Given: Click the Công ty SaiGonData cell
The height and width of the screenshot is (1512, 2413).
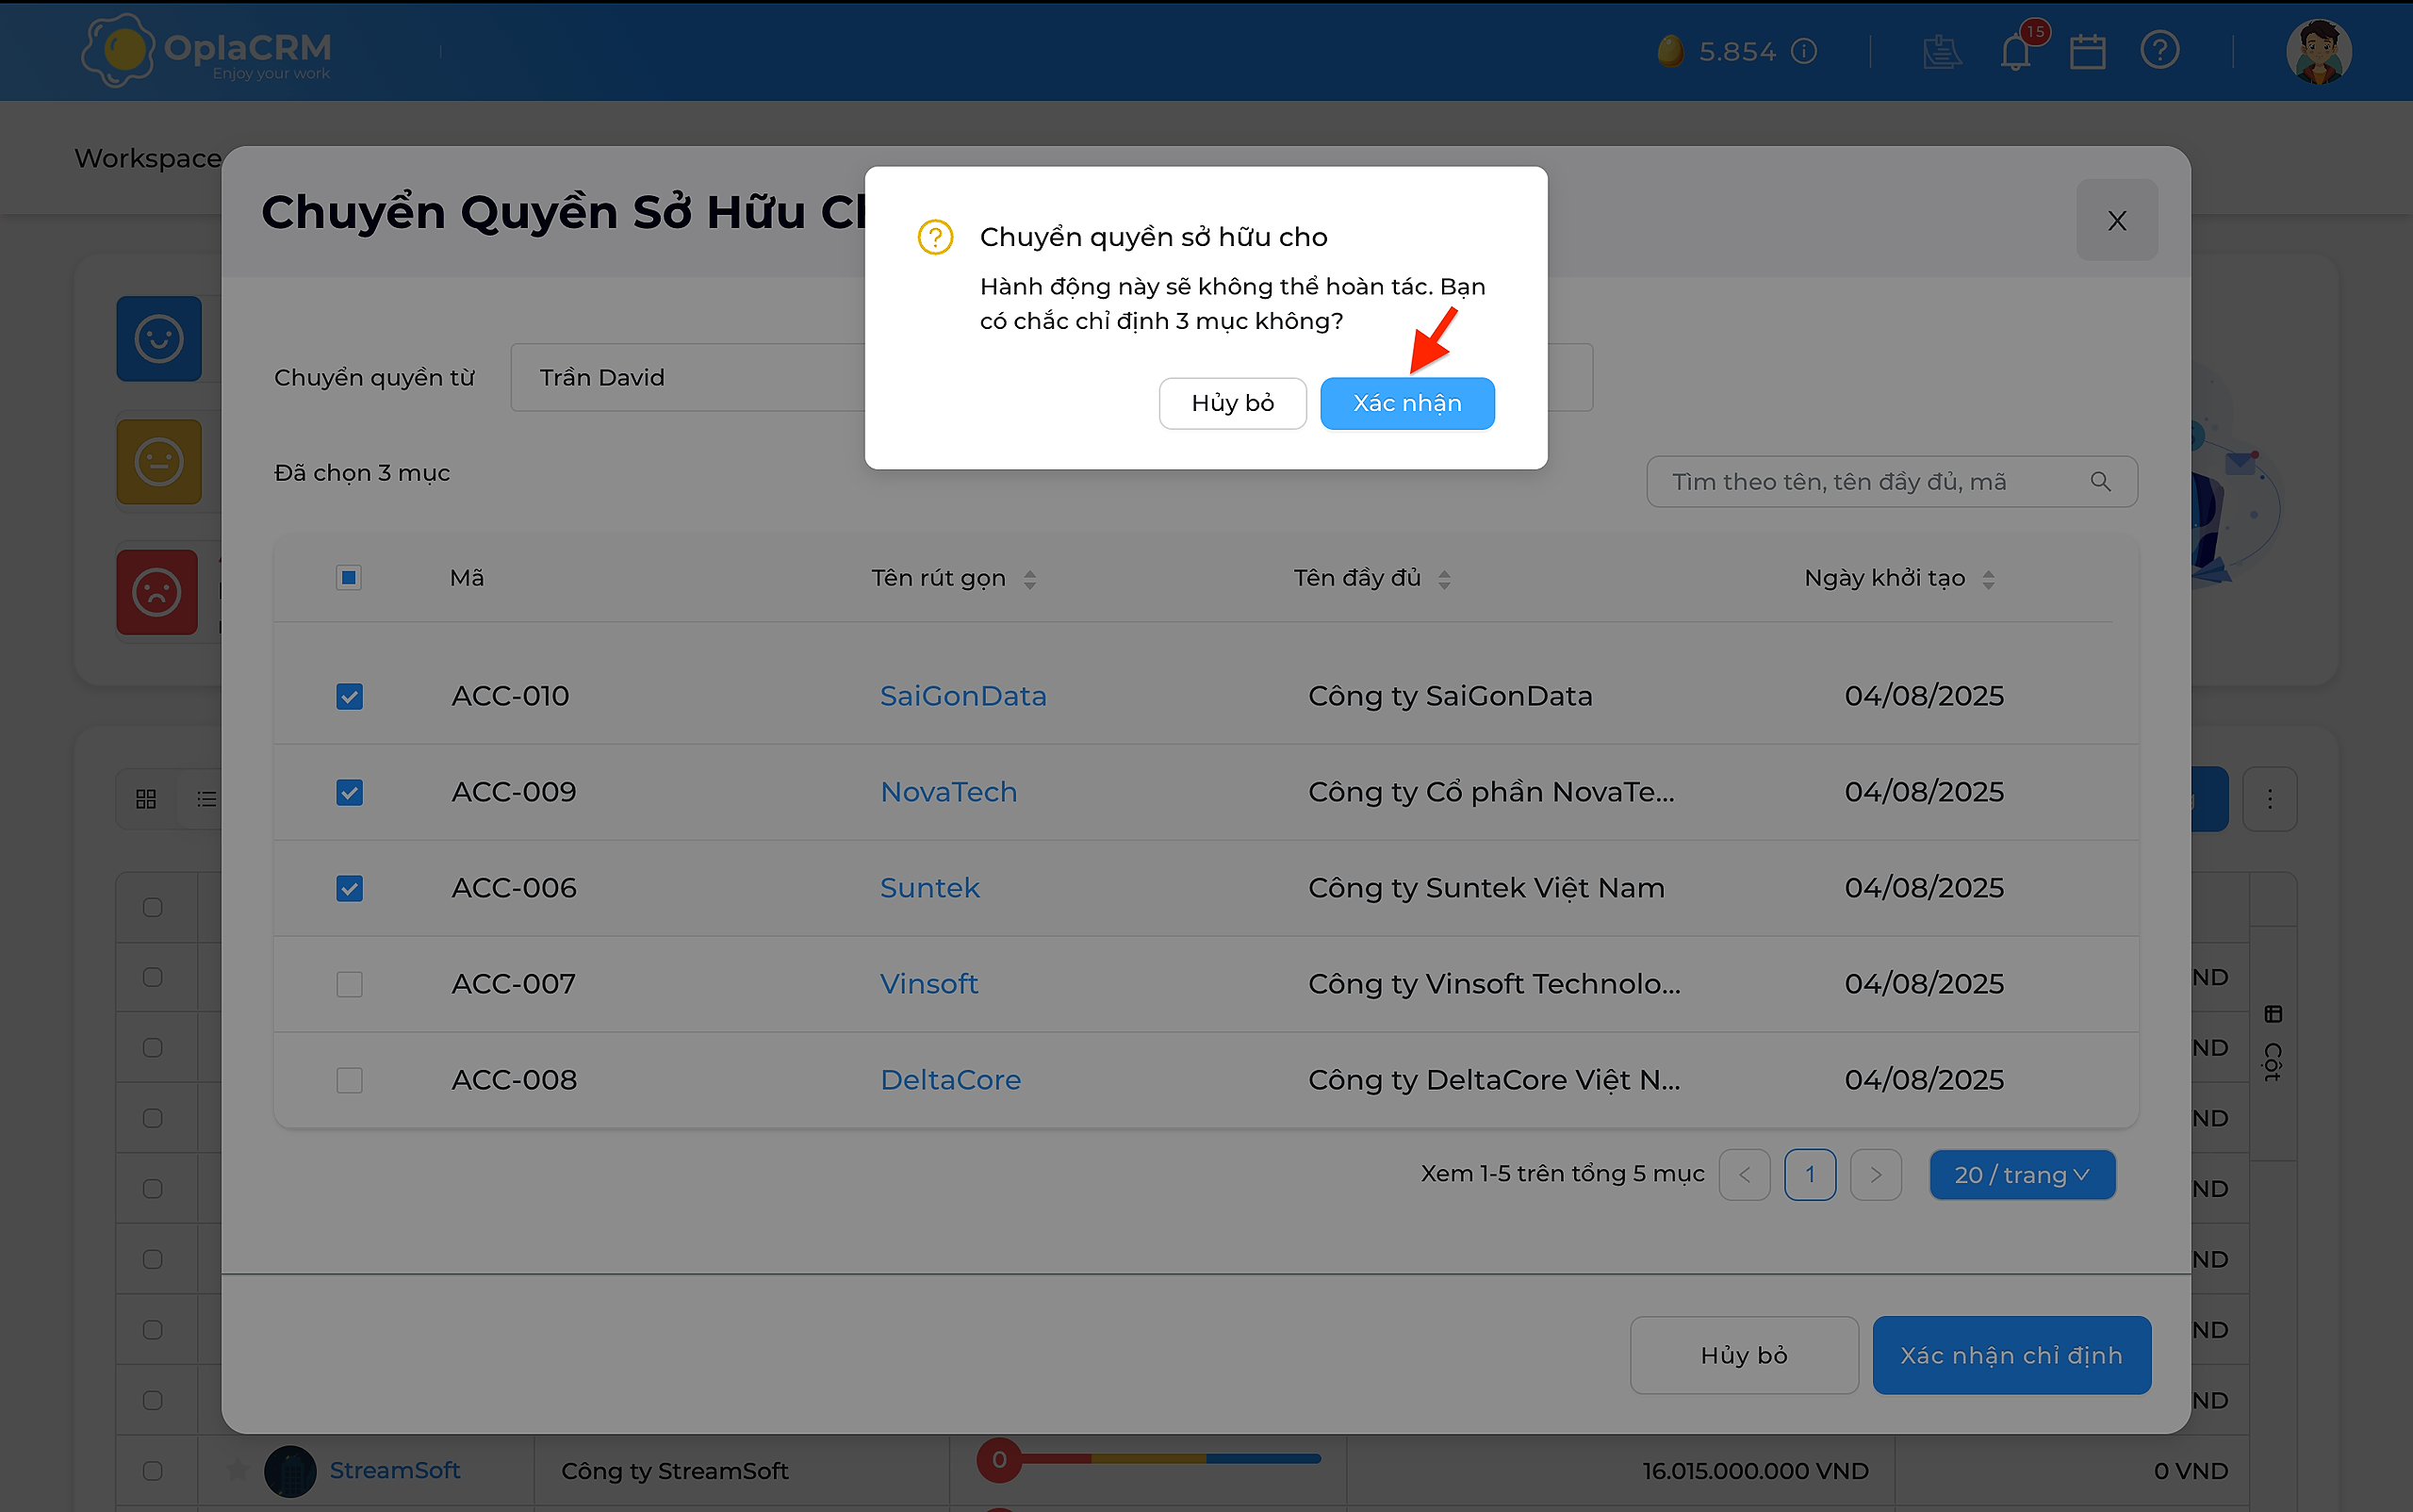Looking at the screenshot, I should click(1450, 696).
